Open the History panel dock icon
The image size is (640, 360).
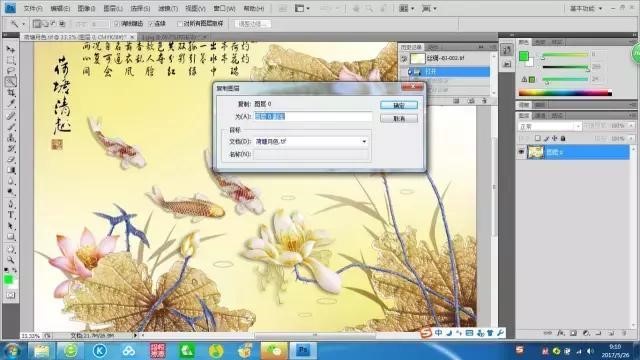coord(507,50)
